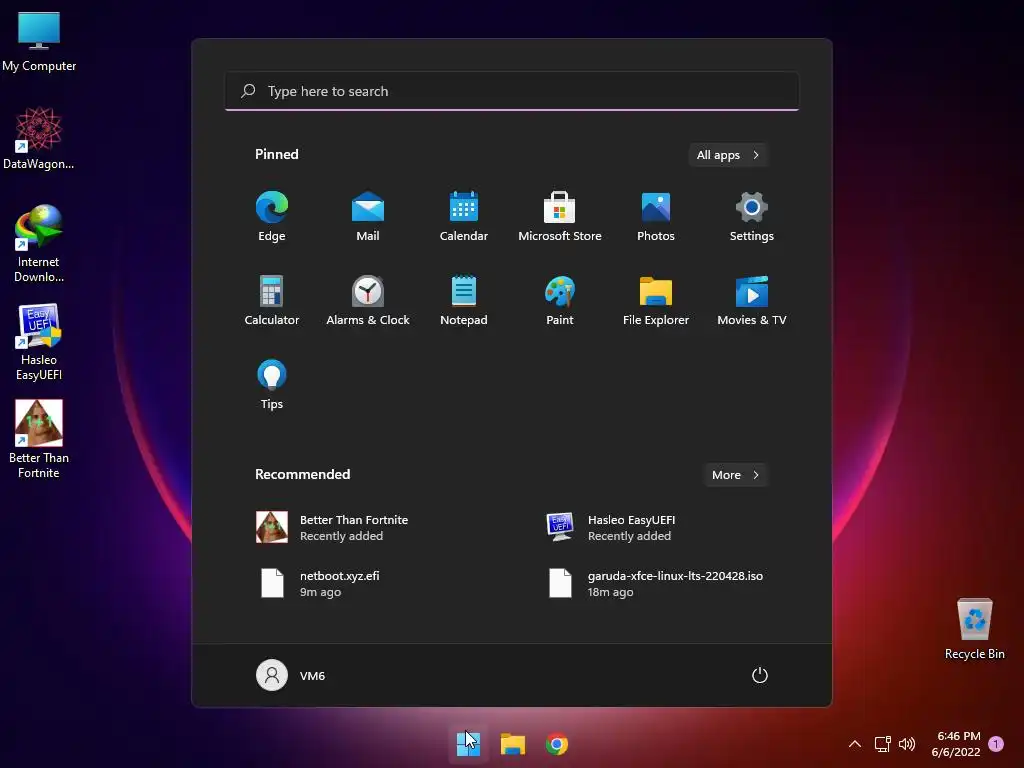
Task: Click the power button in Start menu
Action: (760, 675)
